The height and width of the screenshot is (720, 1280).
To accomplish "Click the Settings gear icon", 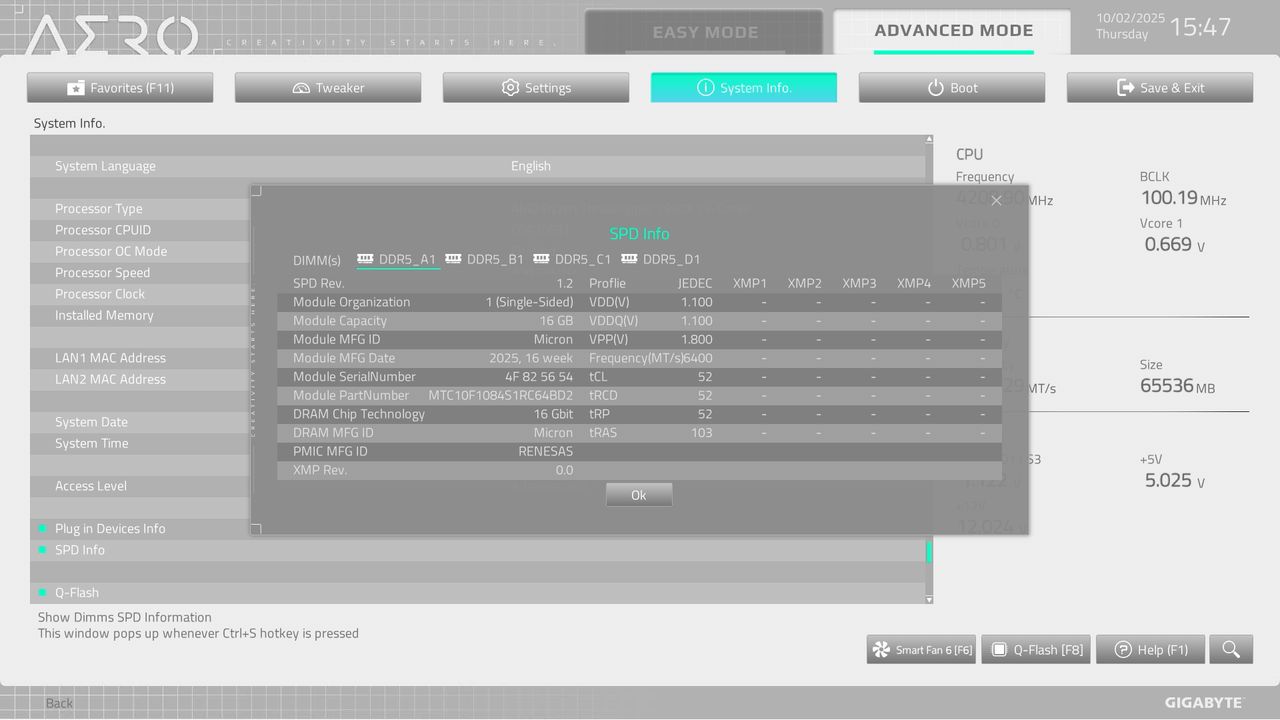I will coord(512,87).
